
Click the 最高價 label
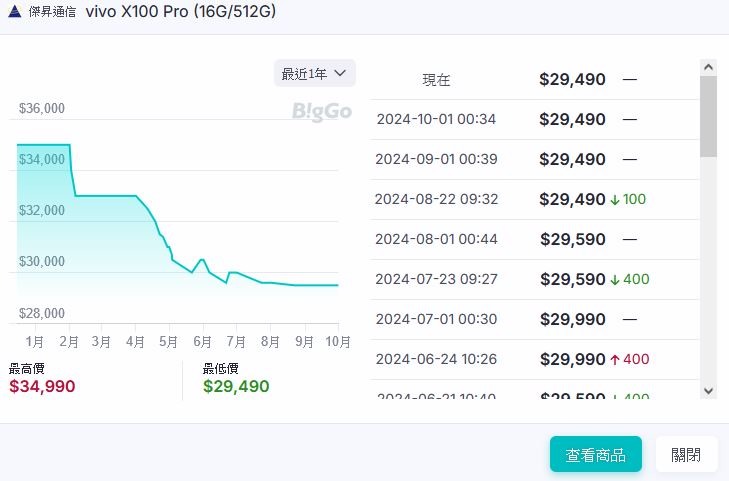[x=27, y=369]
